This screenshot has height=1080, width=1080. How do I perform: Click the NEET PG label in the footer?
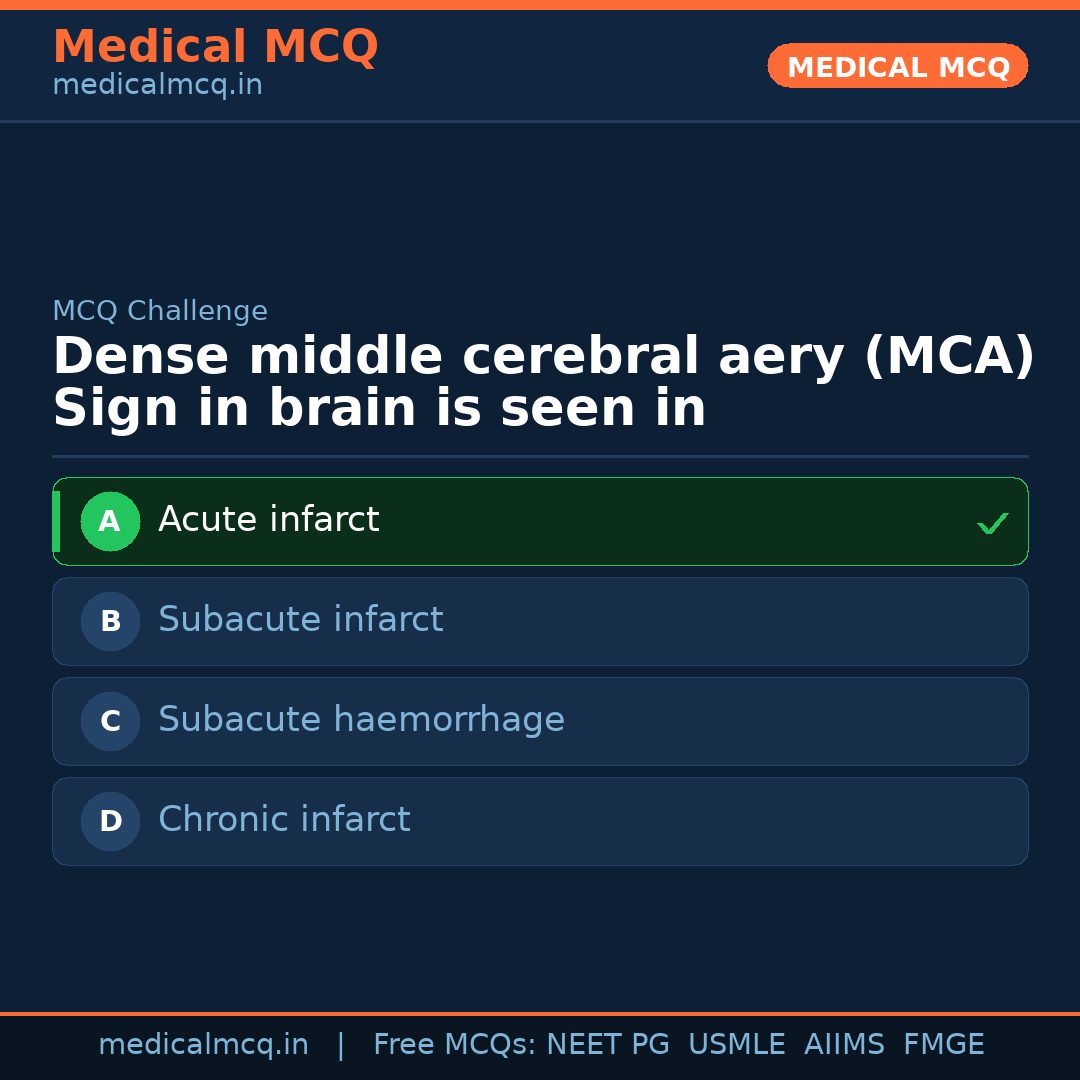point(607,1044)
